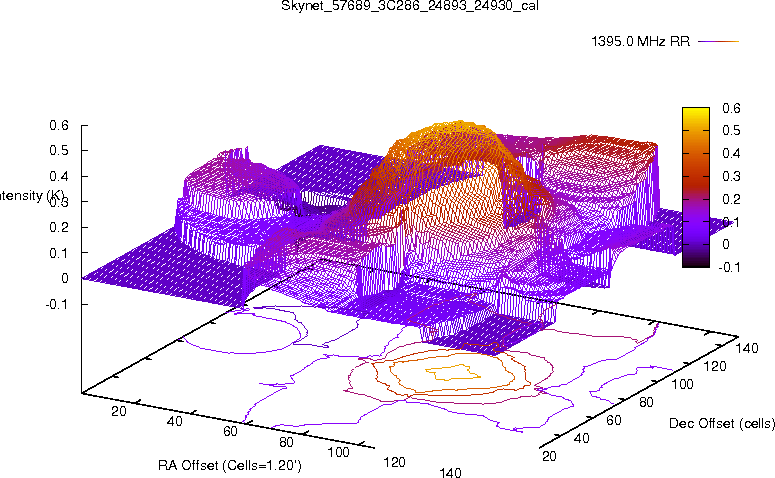Click the -0.1 tick on the intensity axis

pyautogui.click(x=57, y=304)
